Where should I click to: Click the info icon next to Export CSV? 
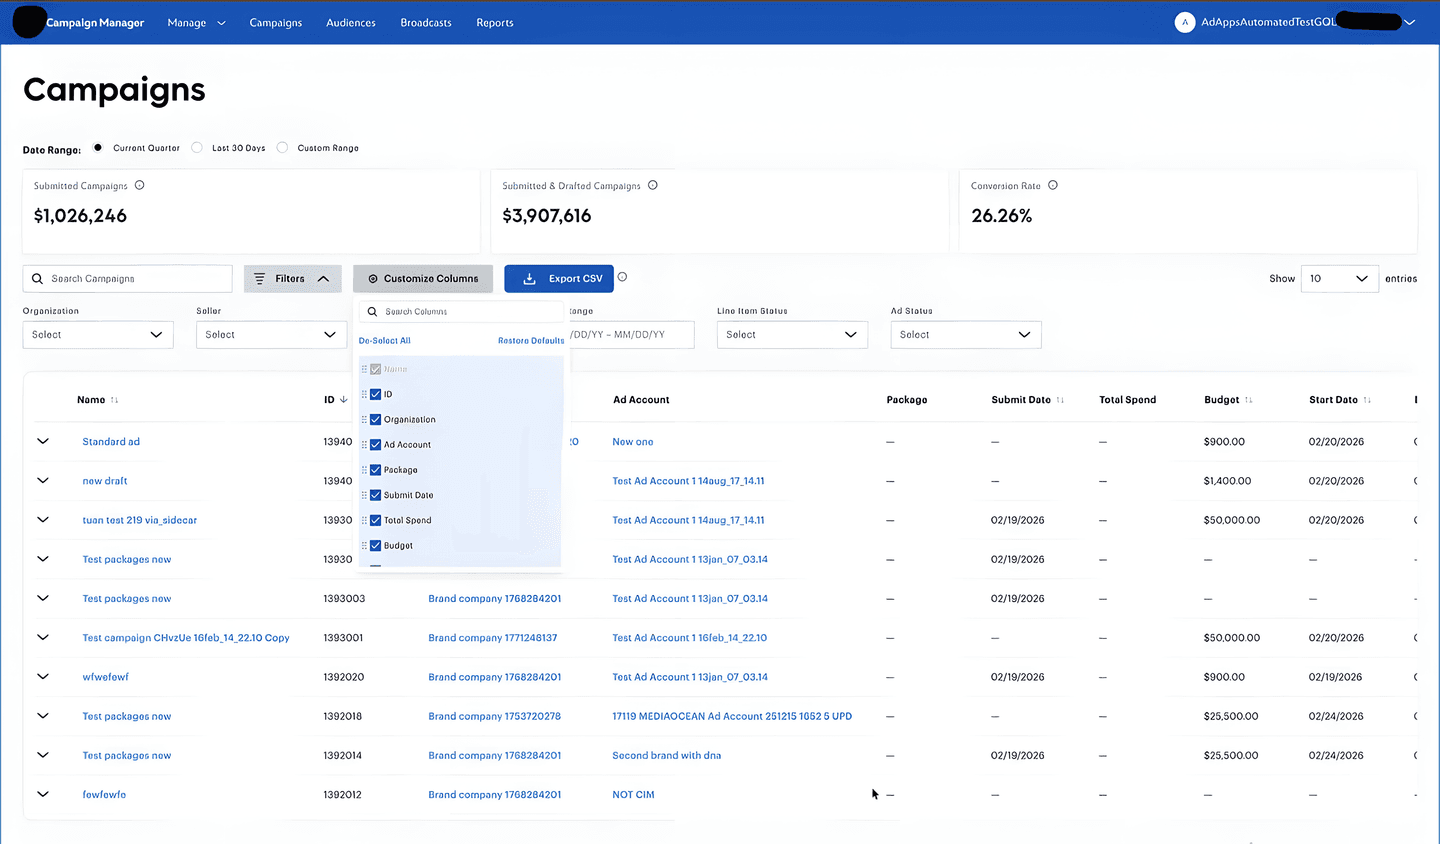coord(622,278)
